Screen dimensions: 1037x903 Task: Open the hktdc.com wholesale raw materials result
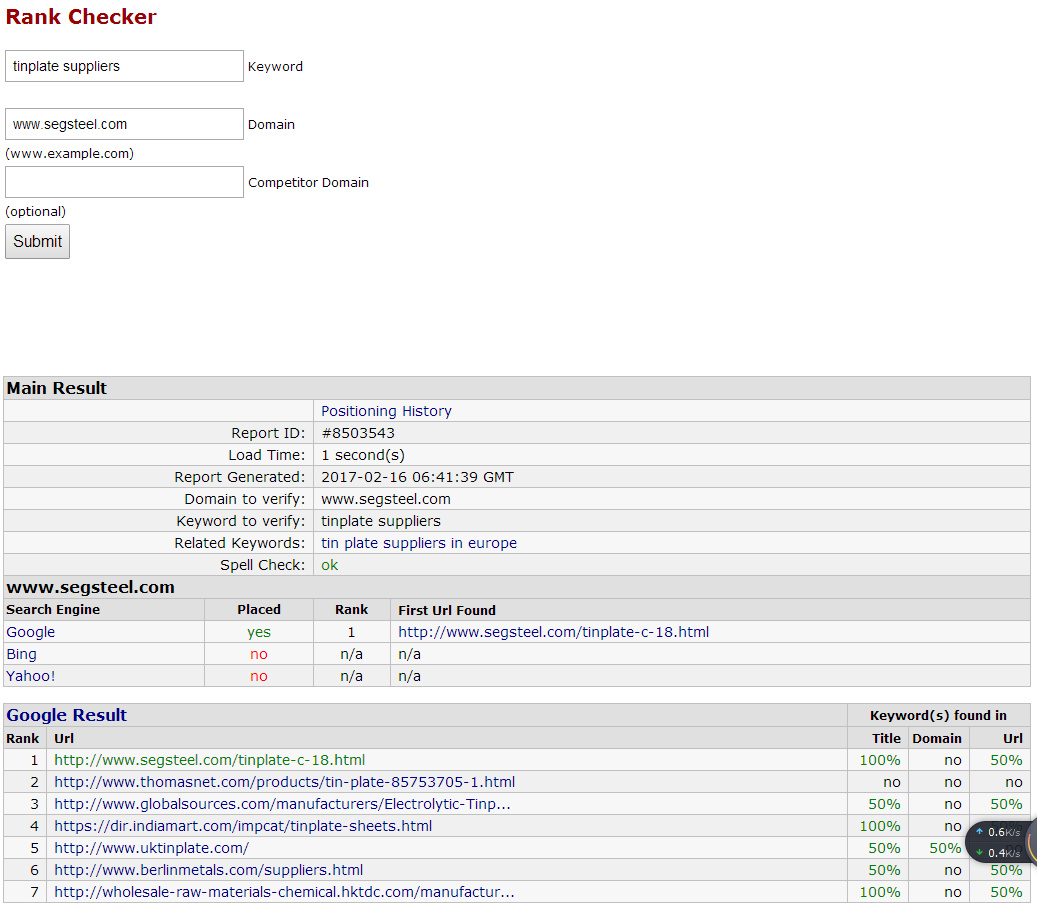coord(284,892)
